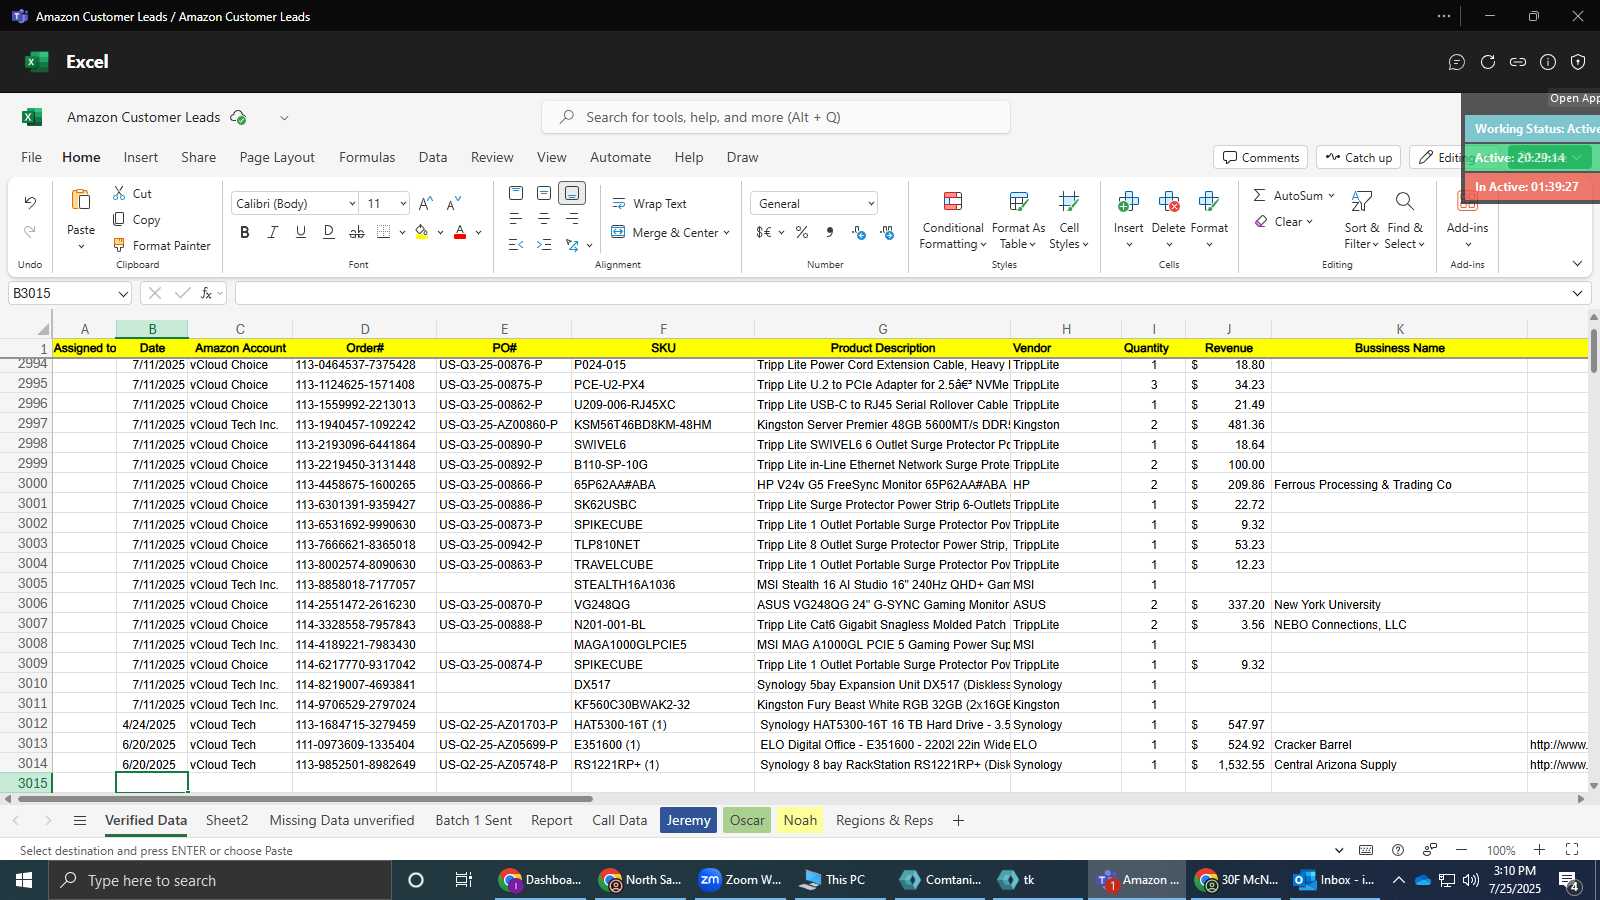This screenshot has width=1600, height=900.
Task: Select the Select All corner triangle
Action: coord(42,329)
